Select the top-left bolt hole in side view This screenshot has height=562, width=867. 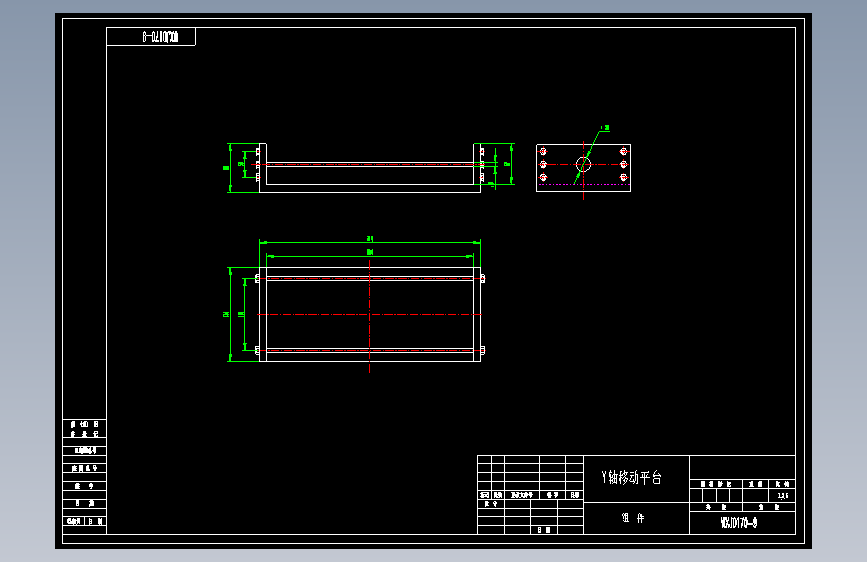point(543,151)
